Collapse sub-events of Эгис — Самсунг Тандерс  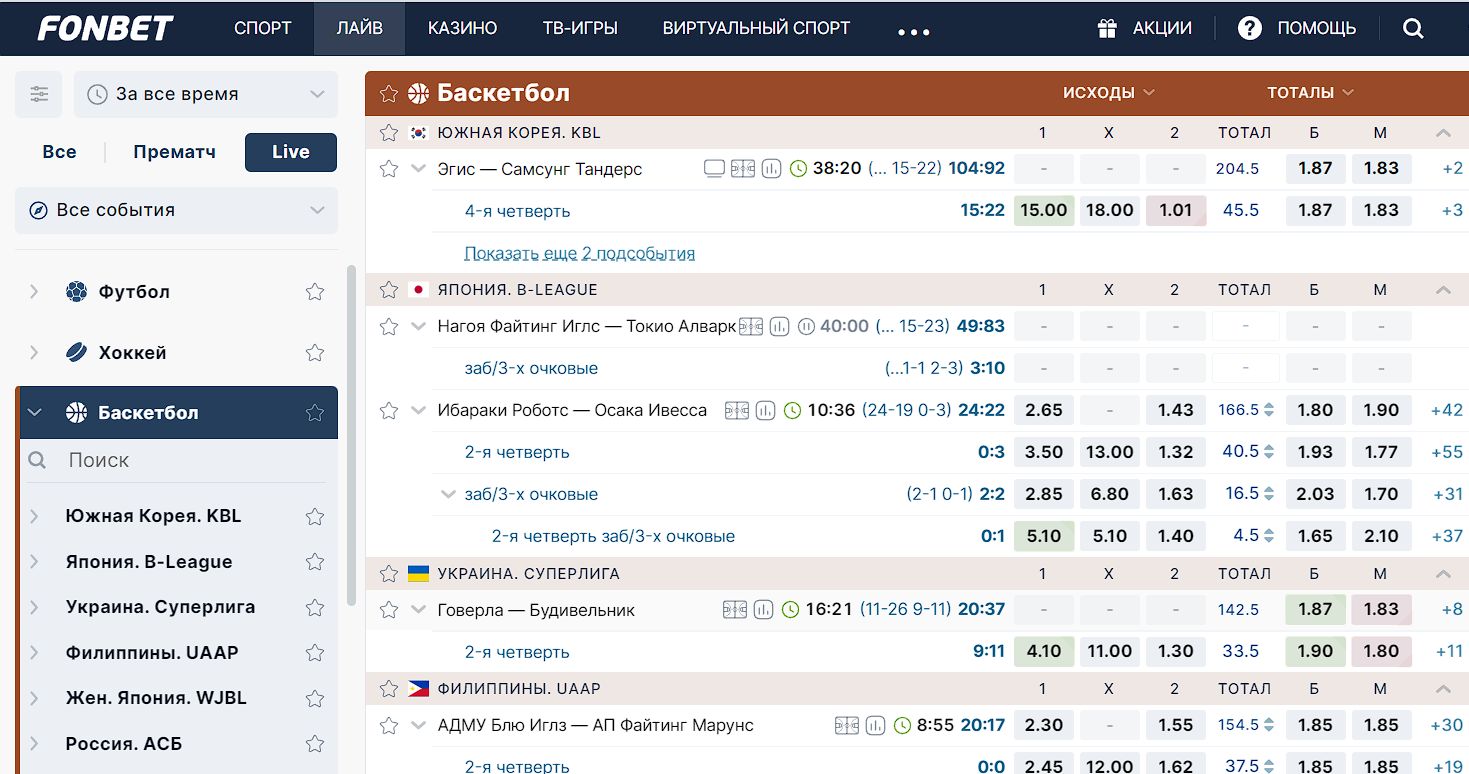[x=418, y=168]
